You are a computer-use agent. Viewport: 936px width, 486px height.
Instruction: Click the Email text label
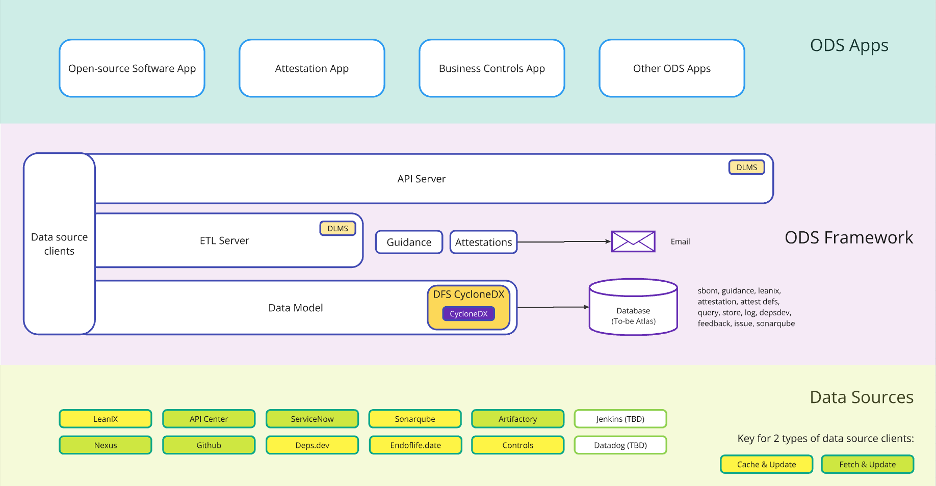pyautogui.click(x=681, y=242)
